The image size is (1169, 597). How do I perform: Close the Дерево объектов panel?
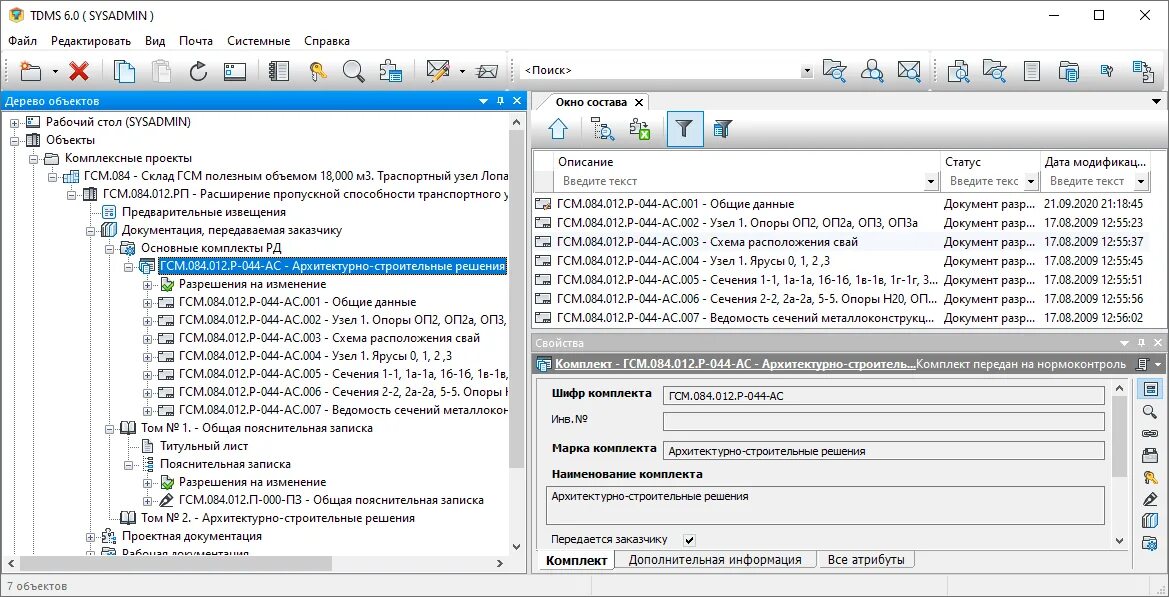coord(517,101)
